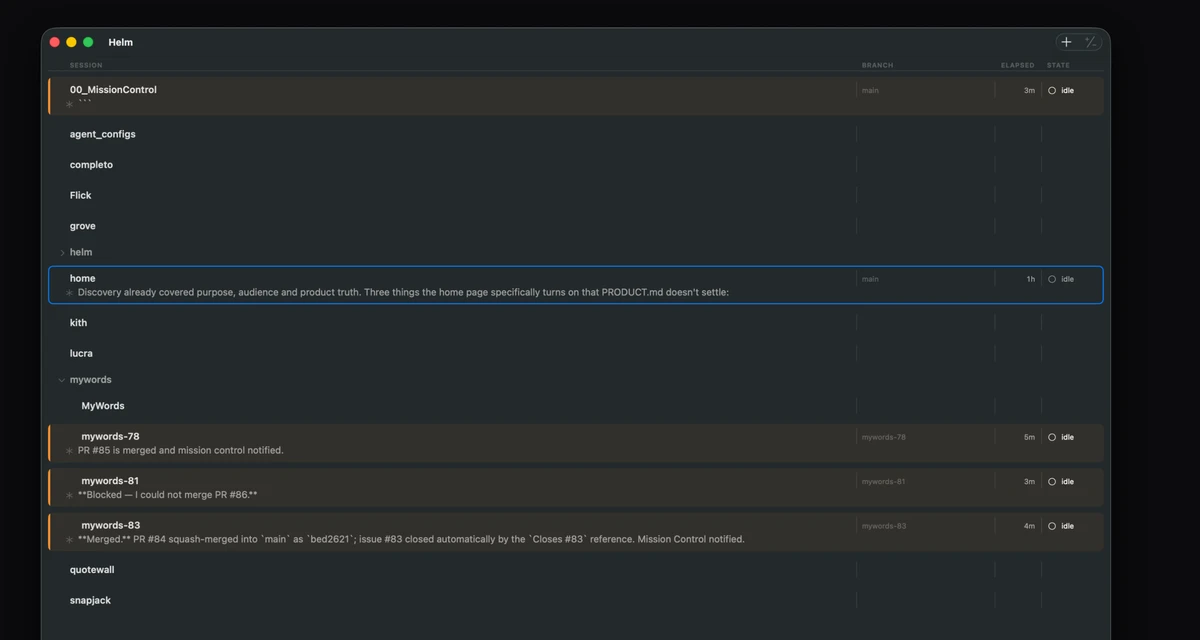
Task: Click '**Merged.** PR #84 squash-merged' message
Action: [x=411, y=539]
